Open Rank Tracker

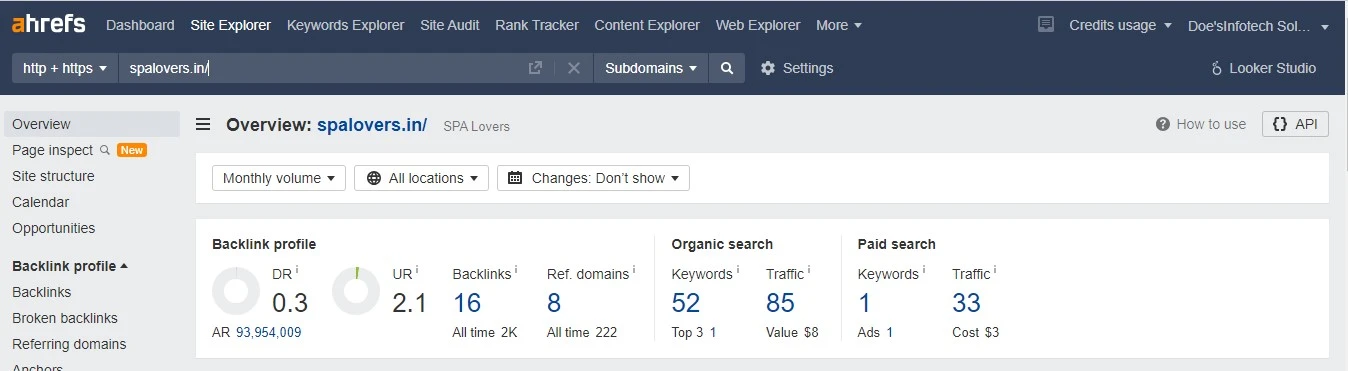(x=537, y=25)
